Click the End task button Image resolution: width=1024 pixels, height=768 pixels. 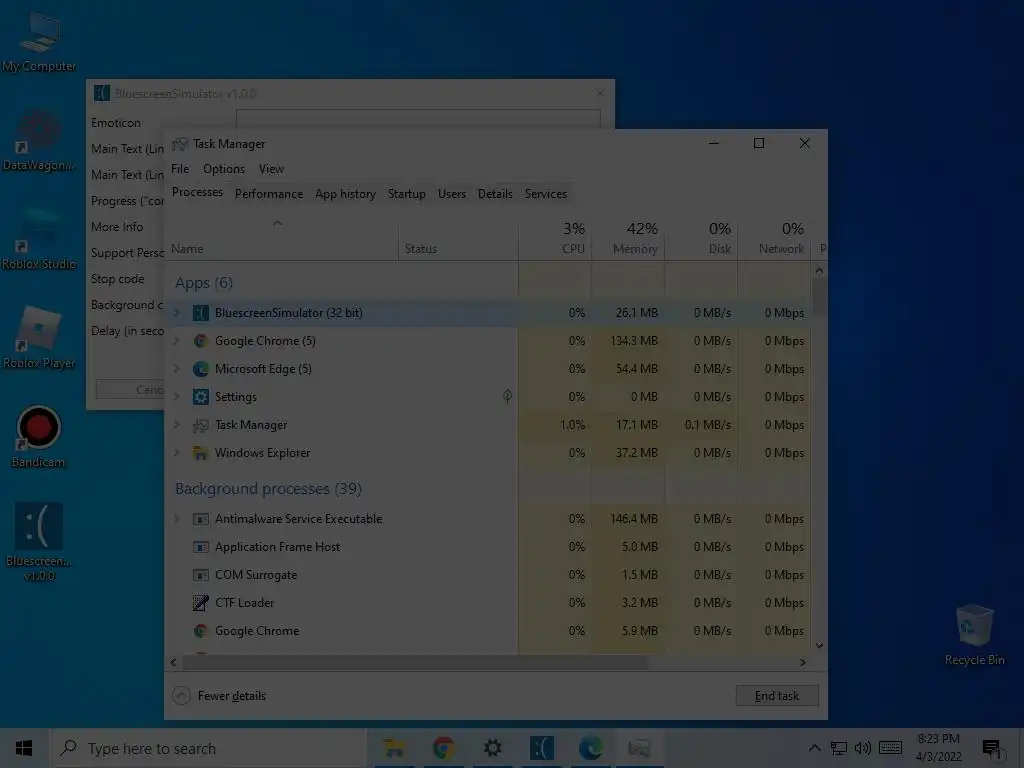(777, 696)
